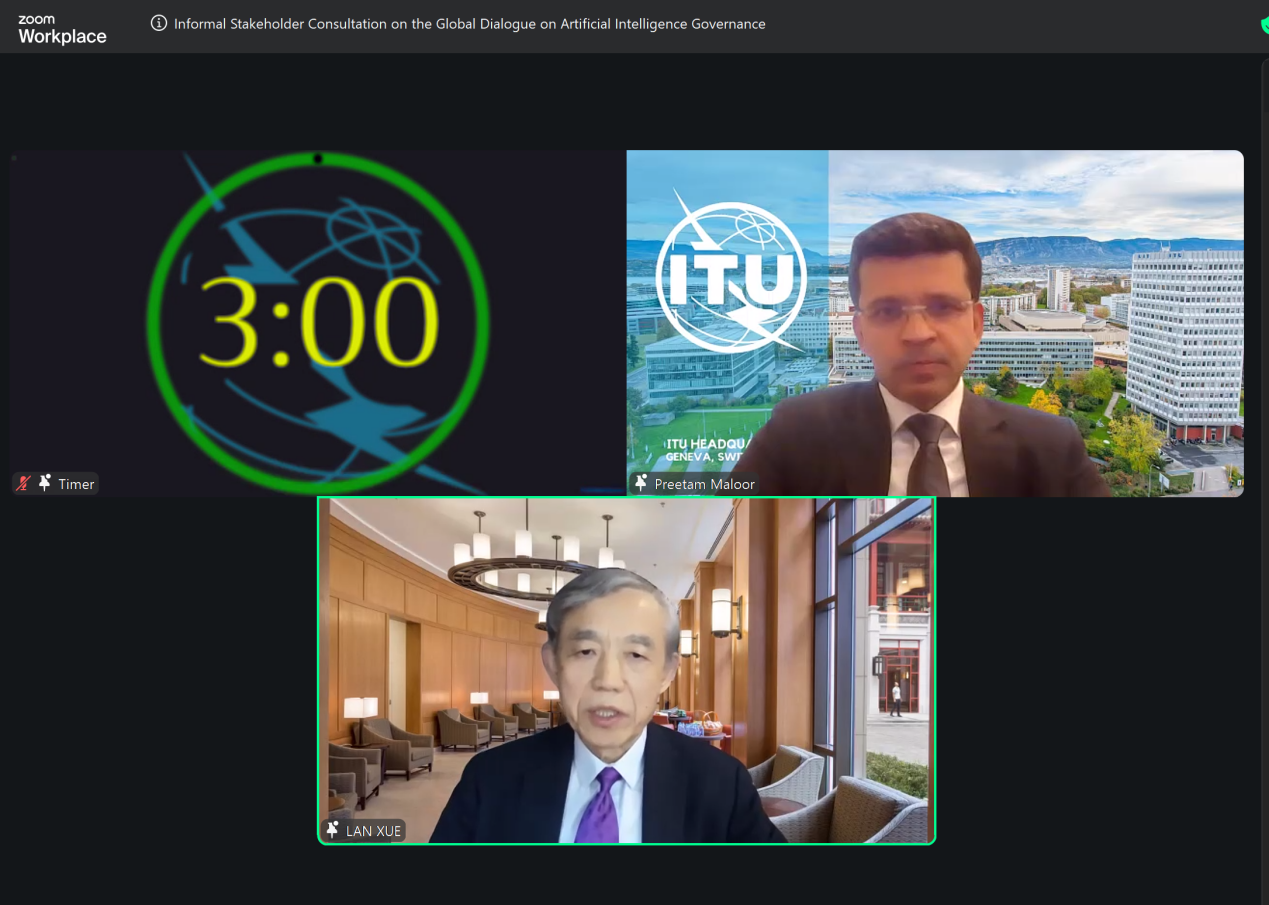Viewport: 1269px width, 905px height.
Task: Click the green ring of the timer
Action: (x=154, y=322)
